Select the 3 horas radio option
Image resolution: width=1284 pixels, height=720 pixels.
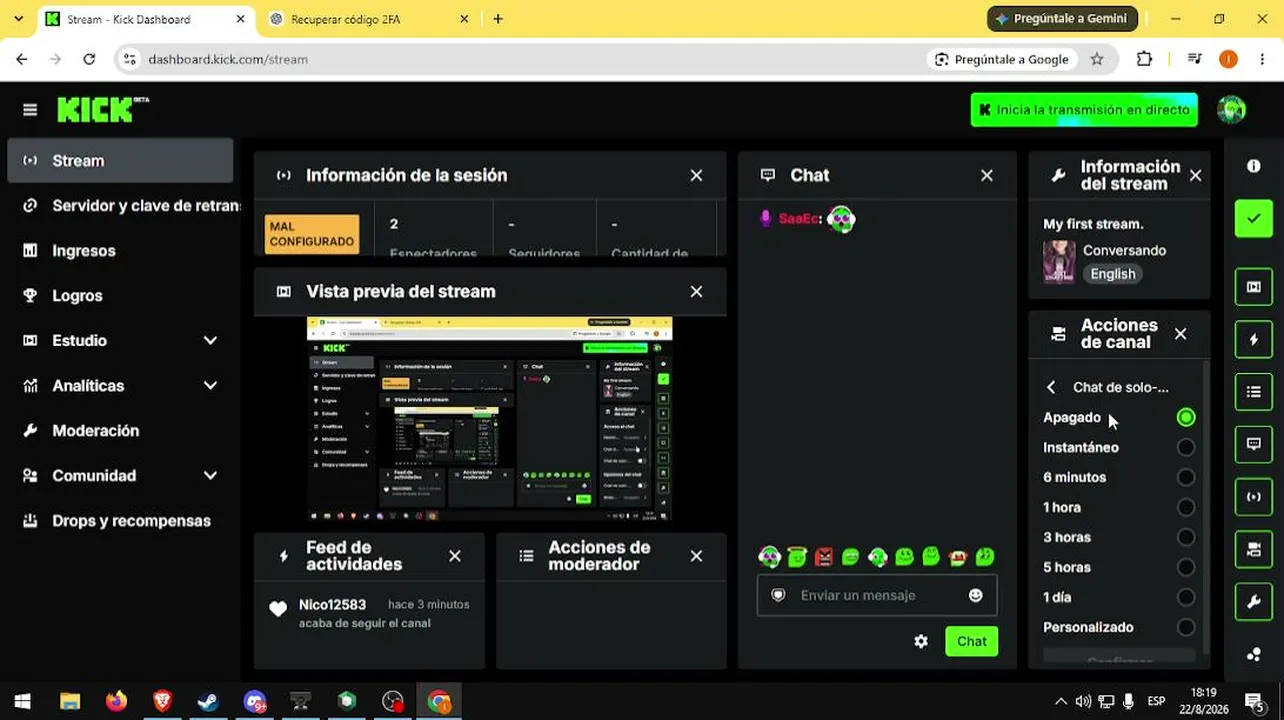tap(1186, 538)
